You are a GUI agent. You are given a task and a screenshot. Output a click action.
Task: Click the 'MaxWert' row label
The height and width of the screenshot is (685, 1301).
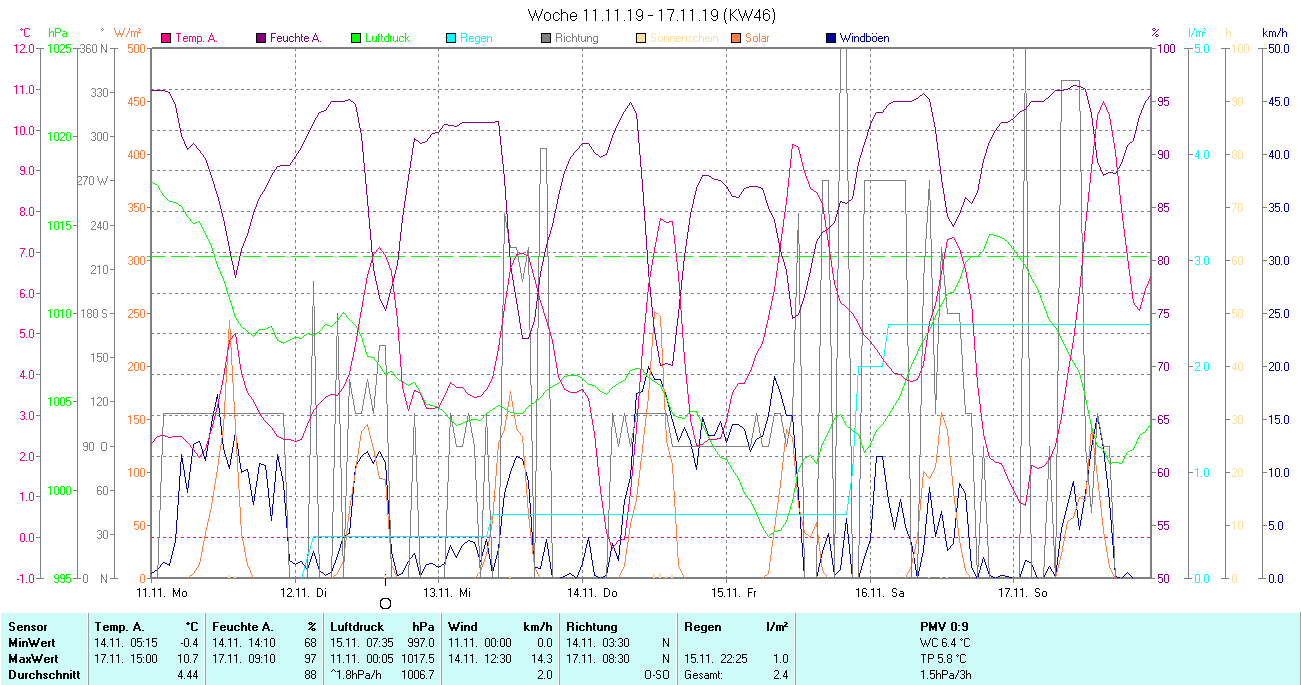coord(33,659)
